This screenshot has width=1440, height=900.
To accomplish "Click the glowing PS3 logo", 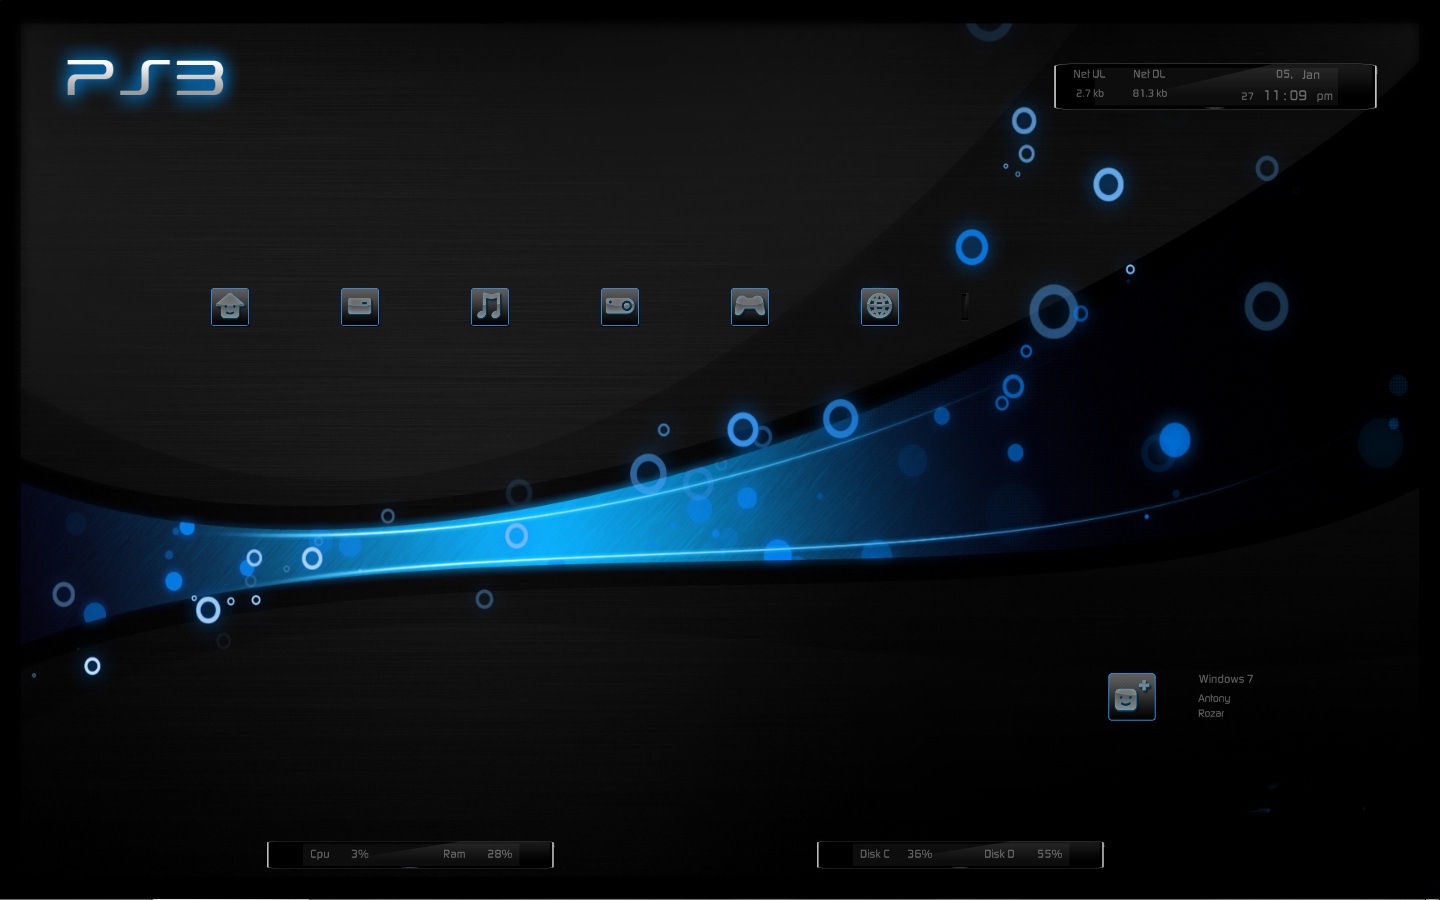I will [x=146, y=79].
